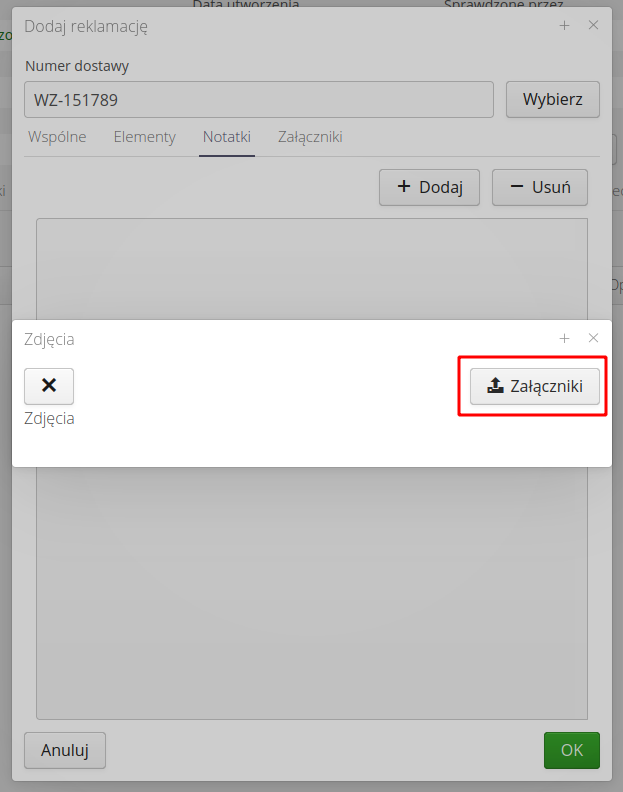Confirm with the green OK button
Image resolution: width=623 pixels, height=792 pixels.
tap(571, 750)
